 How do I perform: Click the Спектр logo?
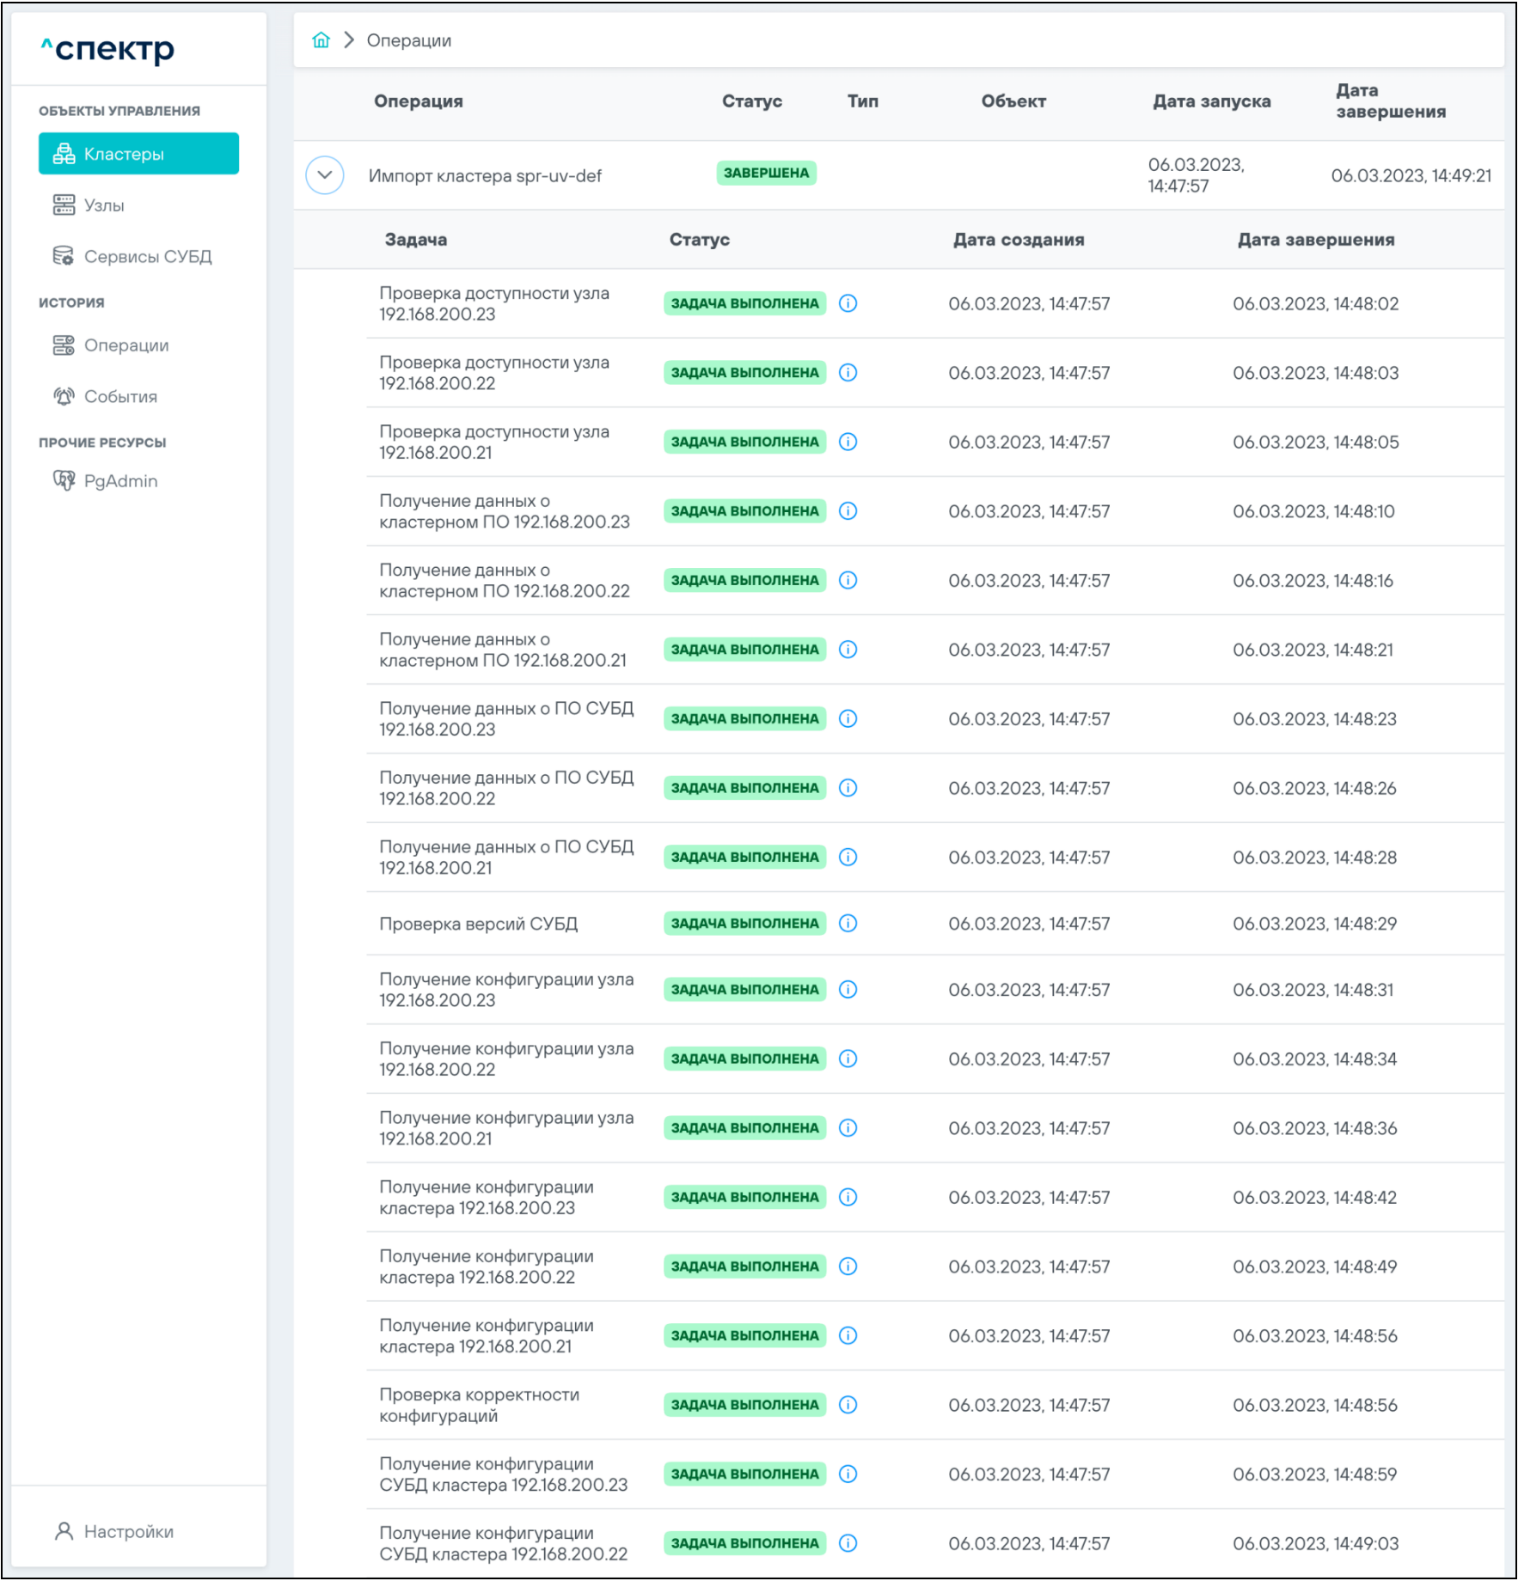pos(108,48)
